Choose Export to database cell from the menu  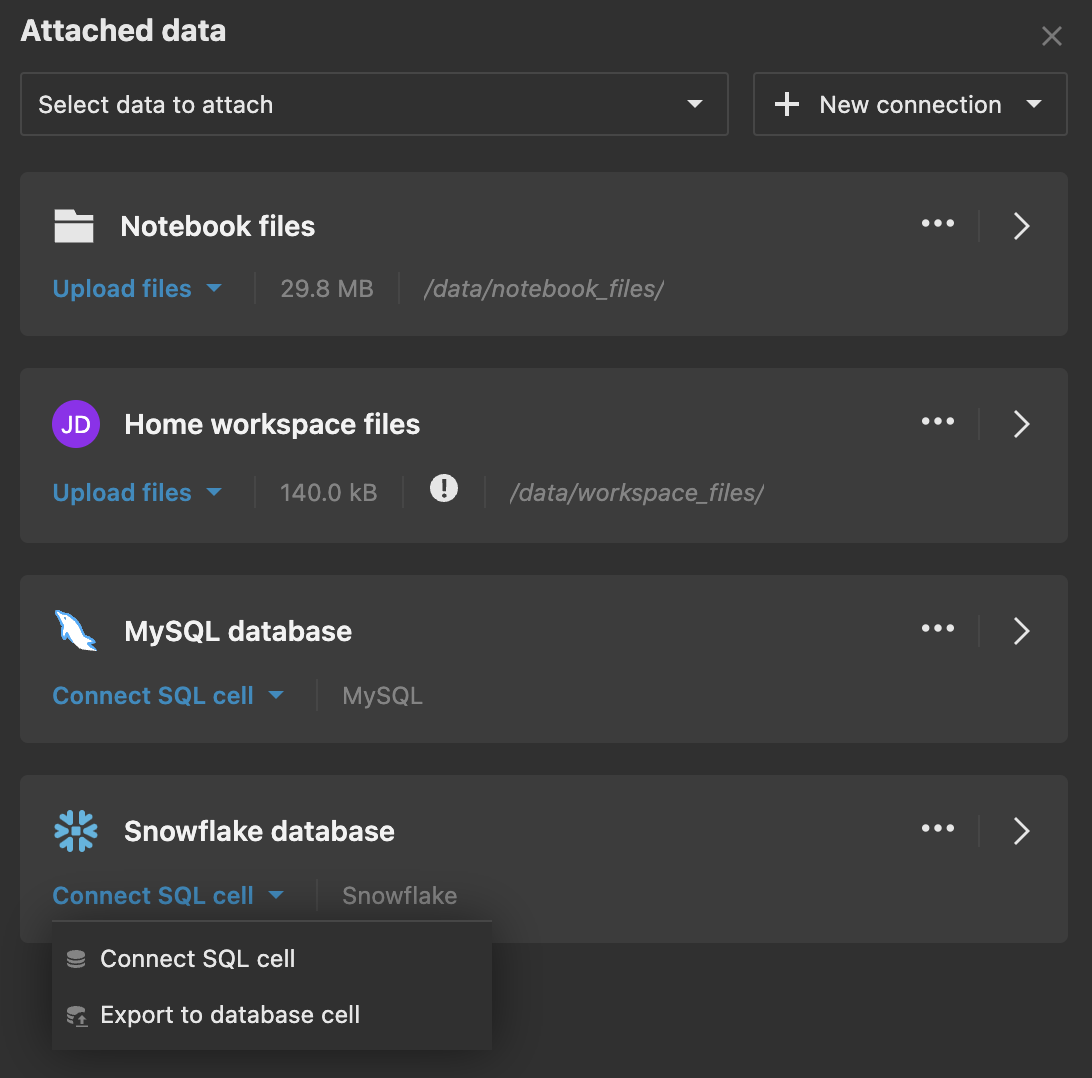(x=229, y=1015)
